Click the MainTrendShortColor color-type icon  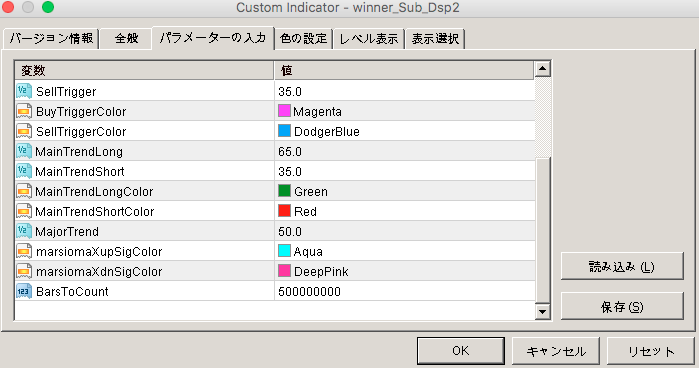pos(24,211)
